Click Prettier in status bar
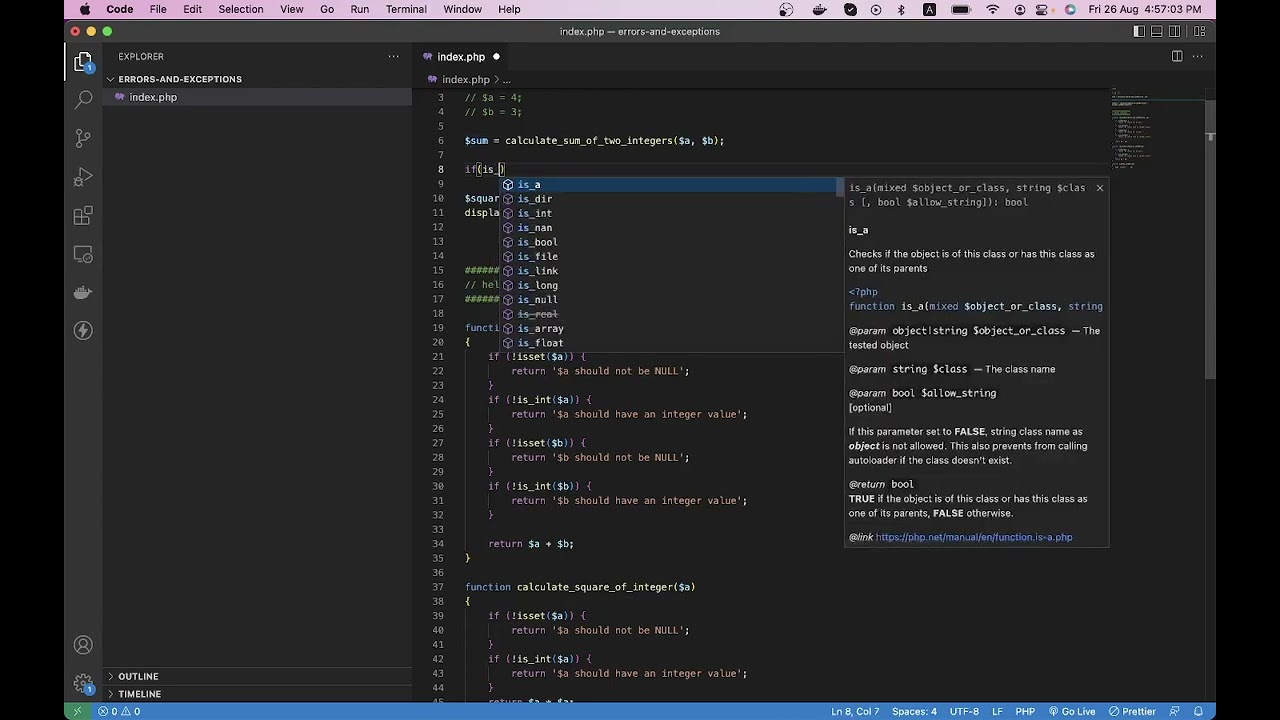The height and width of the screenshot is (720, 1280). click(1132, 711)
